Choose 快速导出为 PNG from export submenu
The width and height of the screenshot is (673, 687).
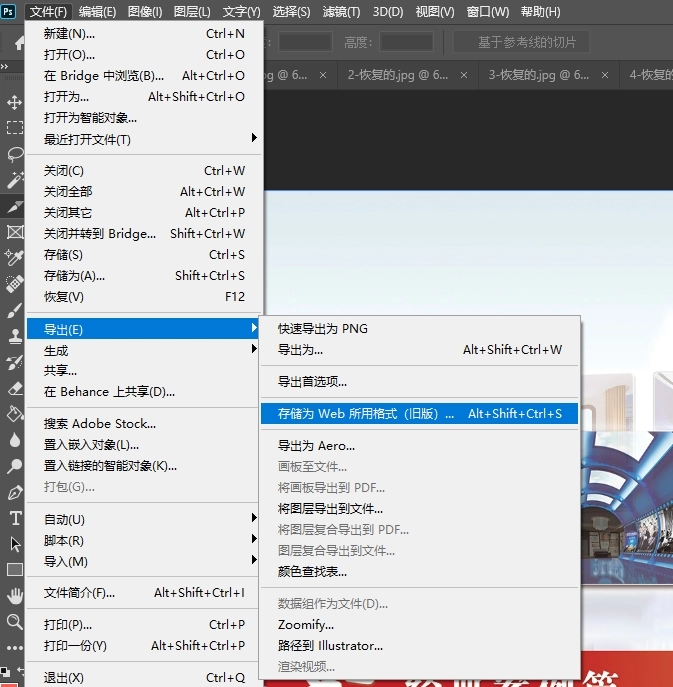pos(323,329)
